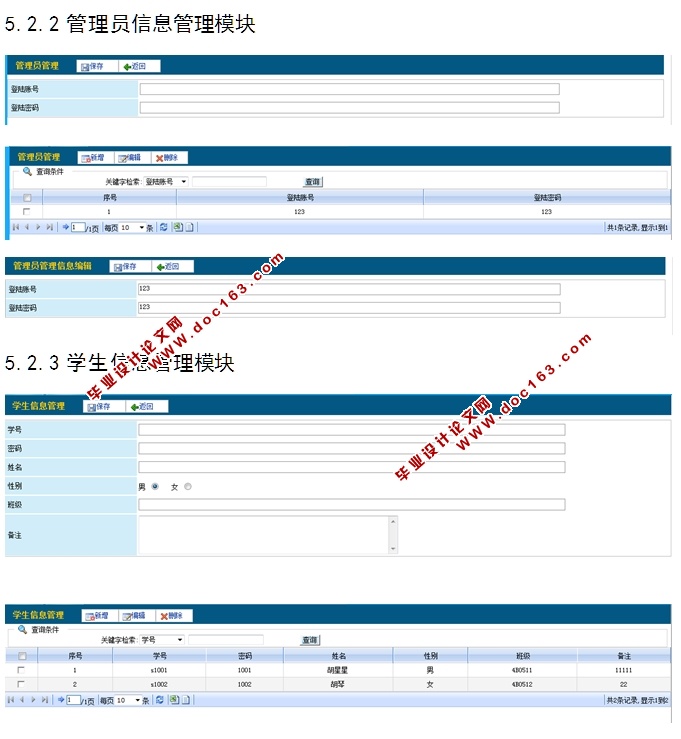Go to first page in 学生信息管理 pager
The width and height of the screenshot is (681, 739).
click(x=11, y=700)
